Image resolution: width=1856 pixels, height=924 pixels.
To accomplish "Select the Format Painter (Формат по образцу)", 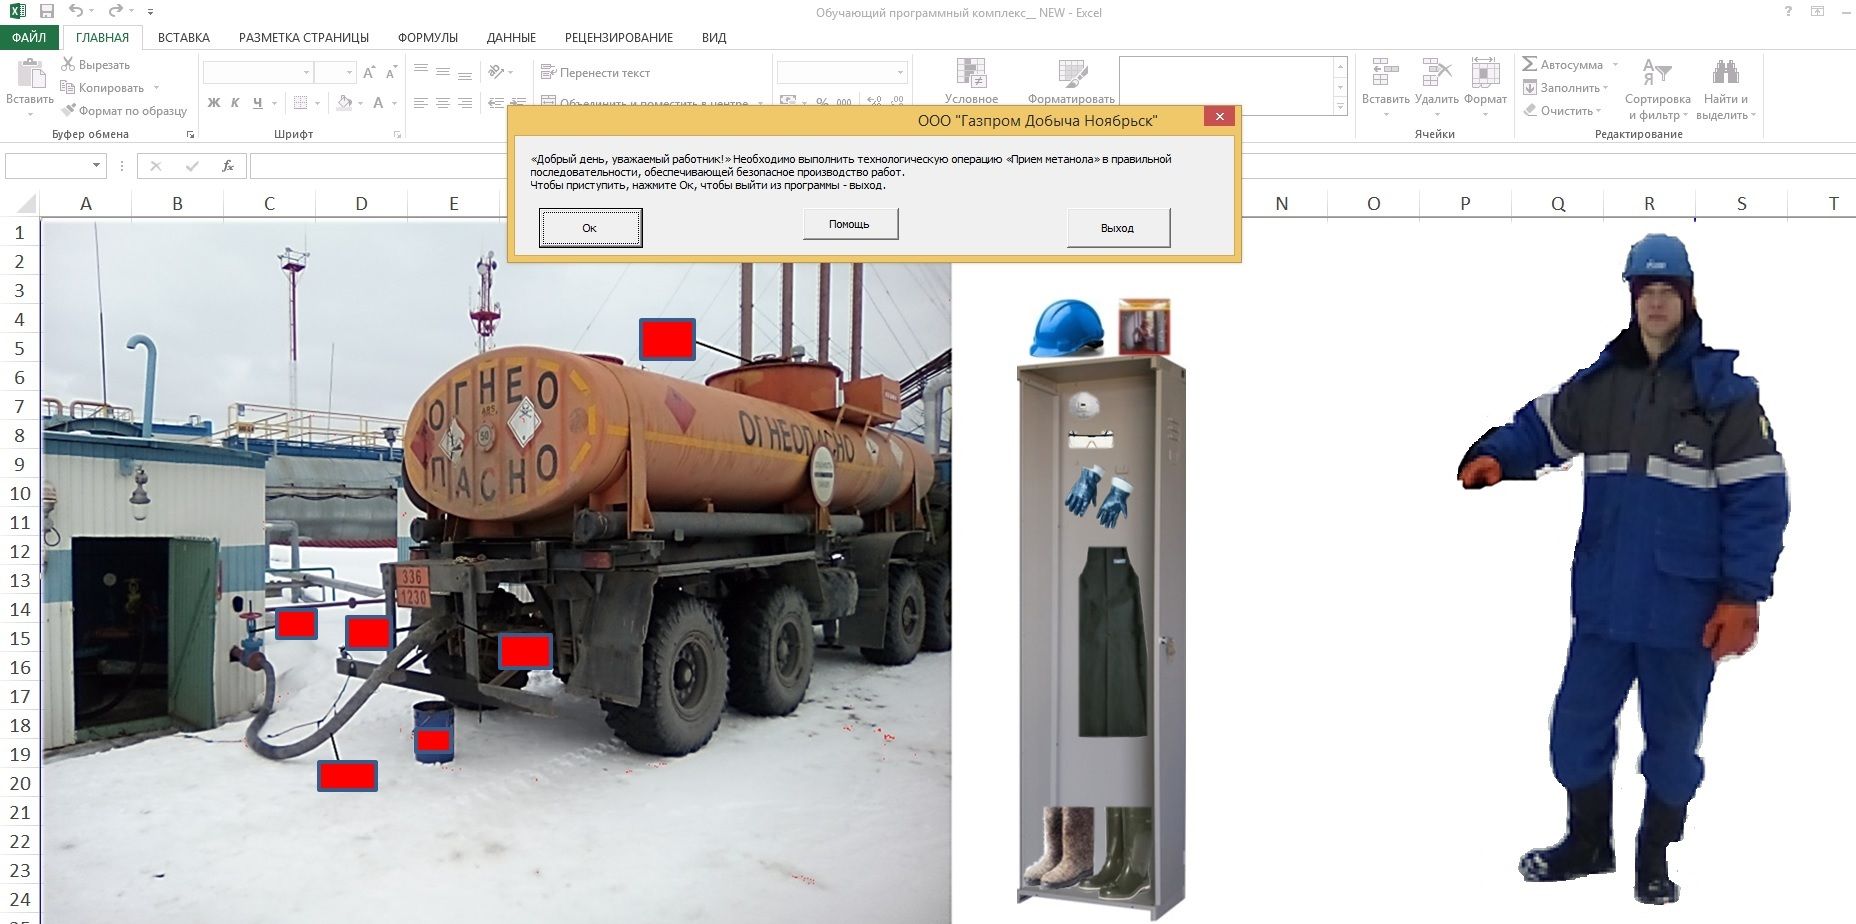I will (x=124, y=110).
